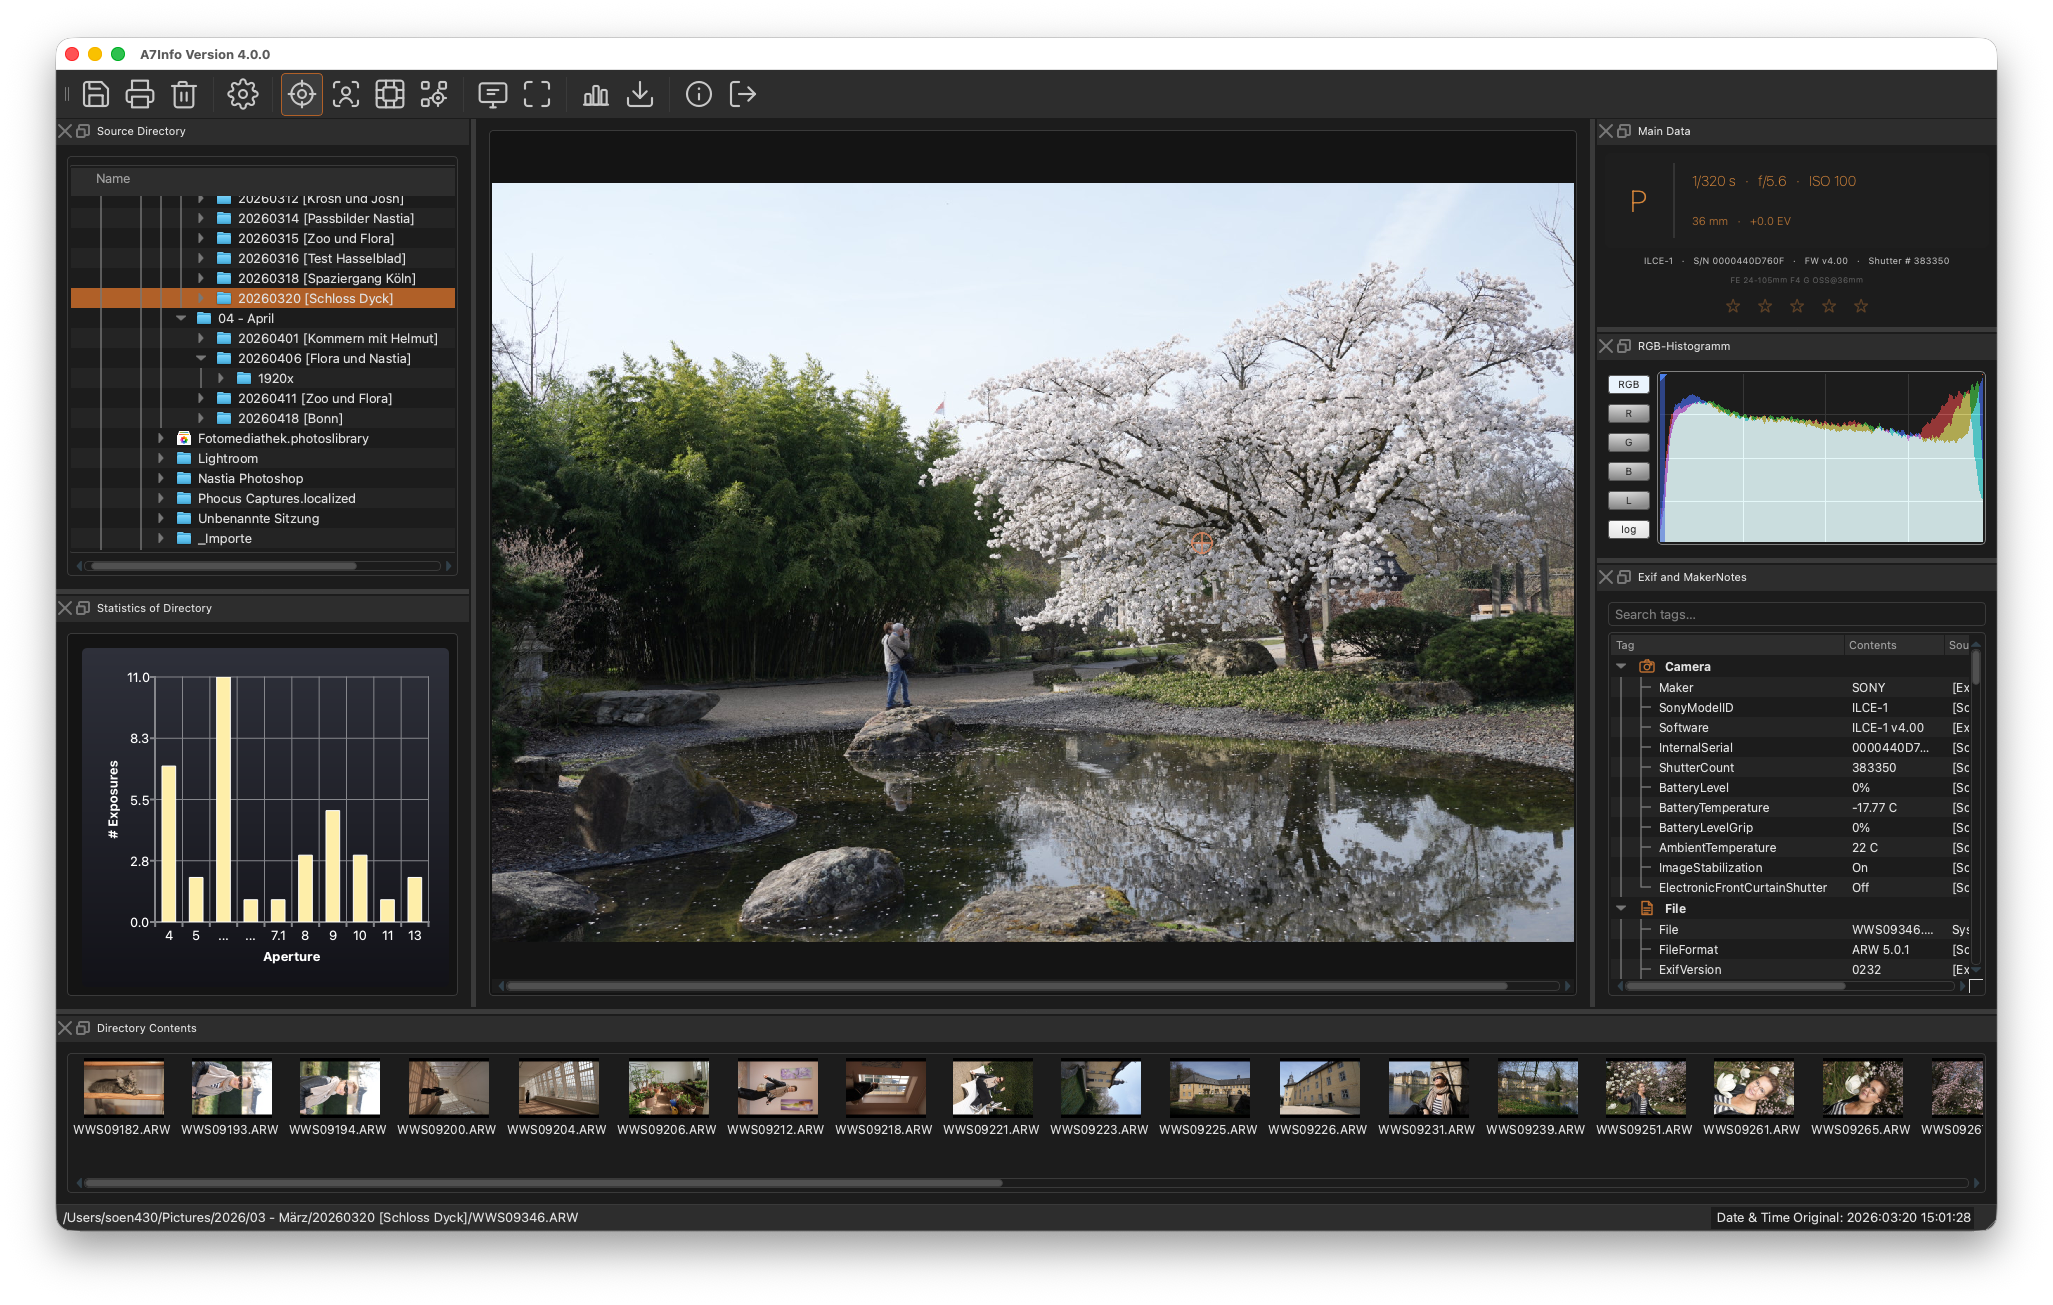Toggle the R red channel button
Image resolution: width=2053 pixels, height=1305 pixels.
click(x=1628, y=414)
